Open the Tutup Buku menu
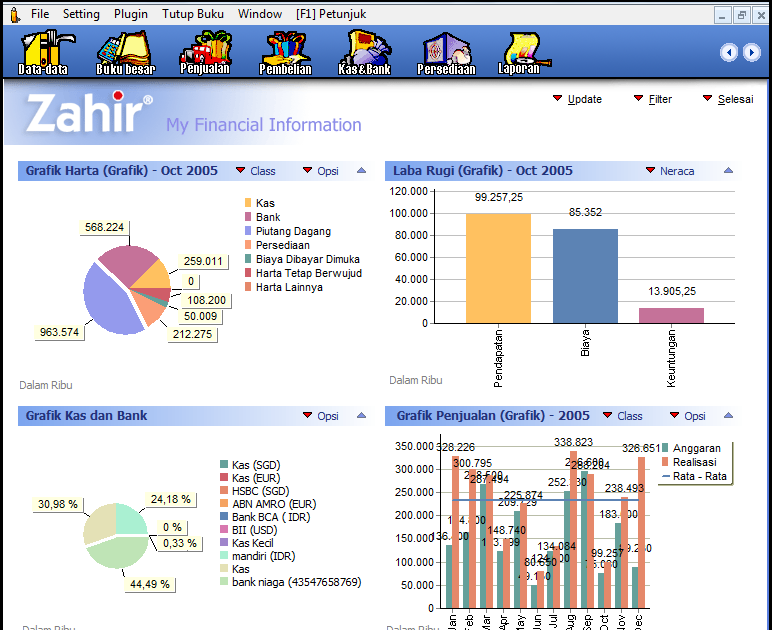The height and width of the screenshot is (630, 772). tap(193, 14)
